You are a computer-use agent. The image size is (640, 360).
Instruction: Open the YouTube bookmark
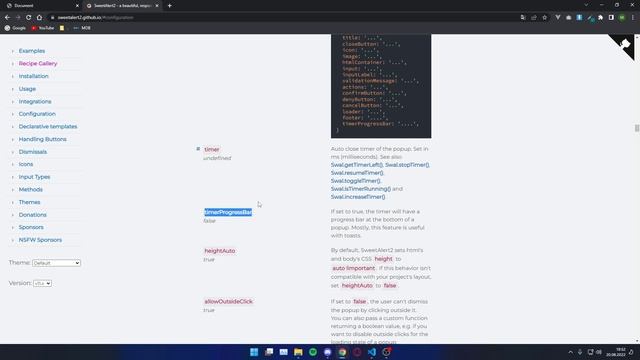43,28
